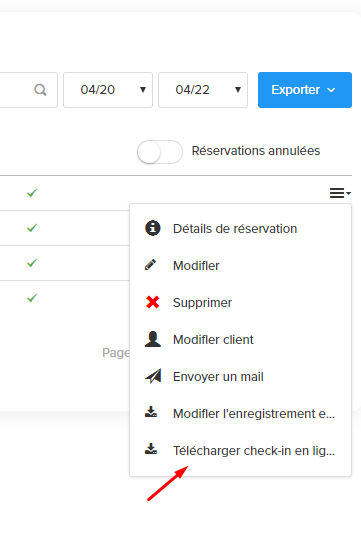This screenshot has width=361, height=543.
Task: Click the Réservations annulées label
Action: pos(256,151)
